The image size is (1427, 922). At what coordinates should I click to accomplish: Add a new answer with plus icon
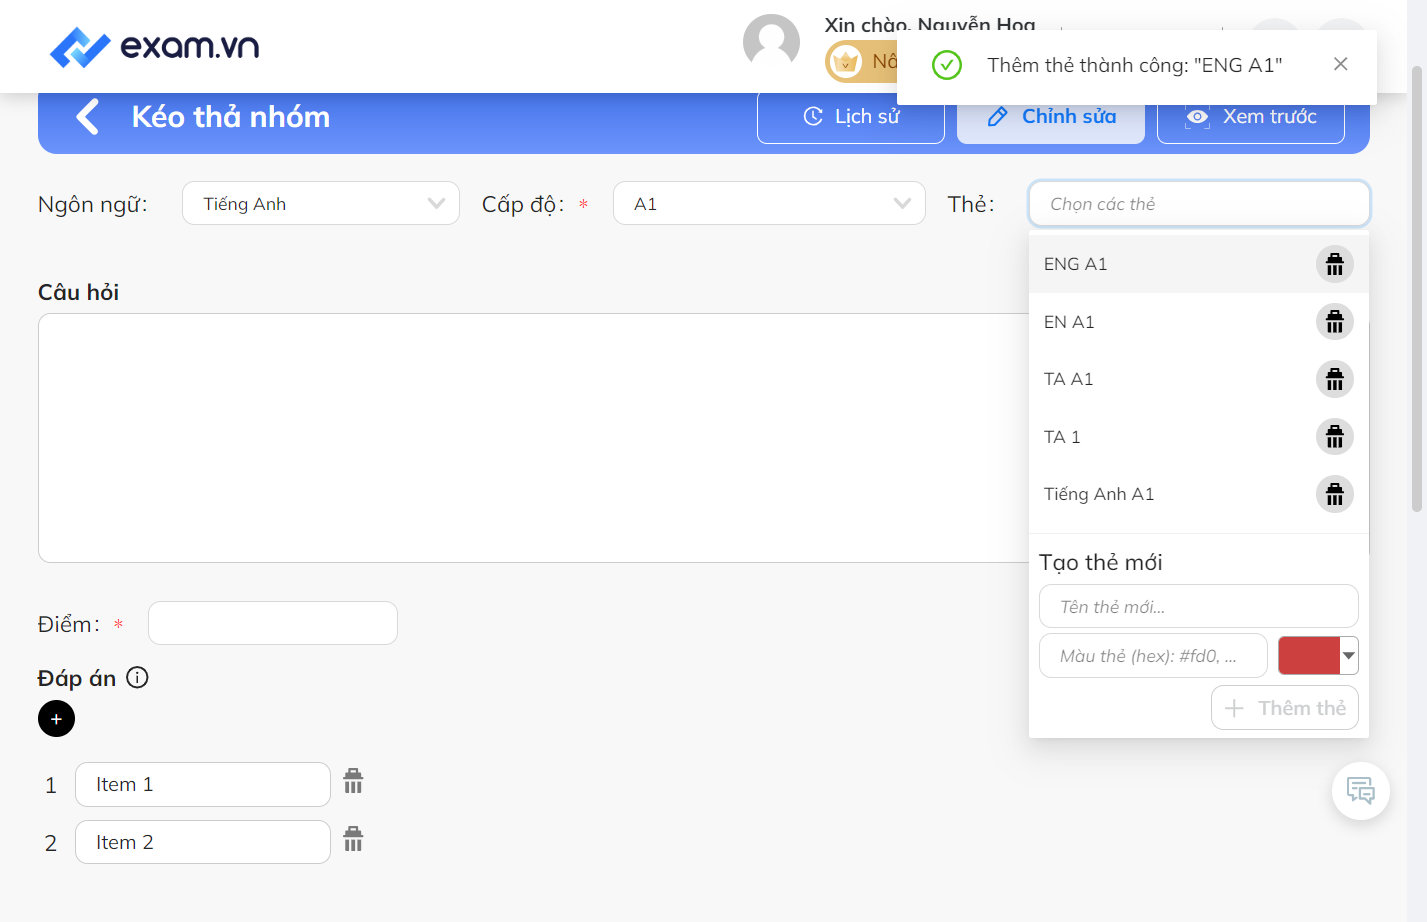point(56,719)
